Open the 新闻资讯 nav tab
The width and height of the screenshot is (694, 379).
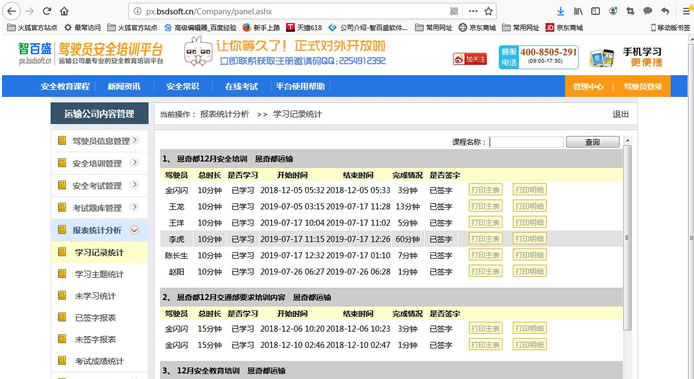(124, 86)
